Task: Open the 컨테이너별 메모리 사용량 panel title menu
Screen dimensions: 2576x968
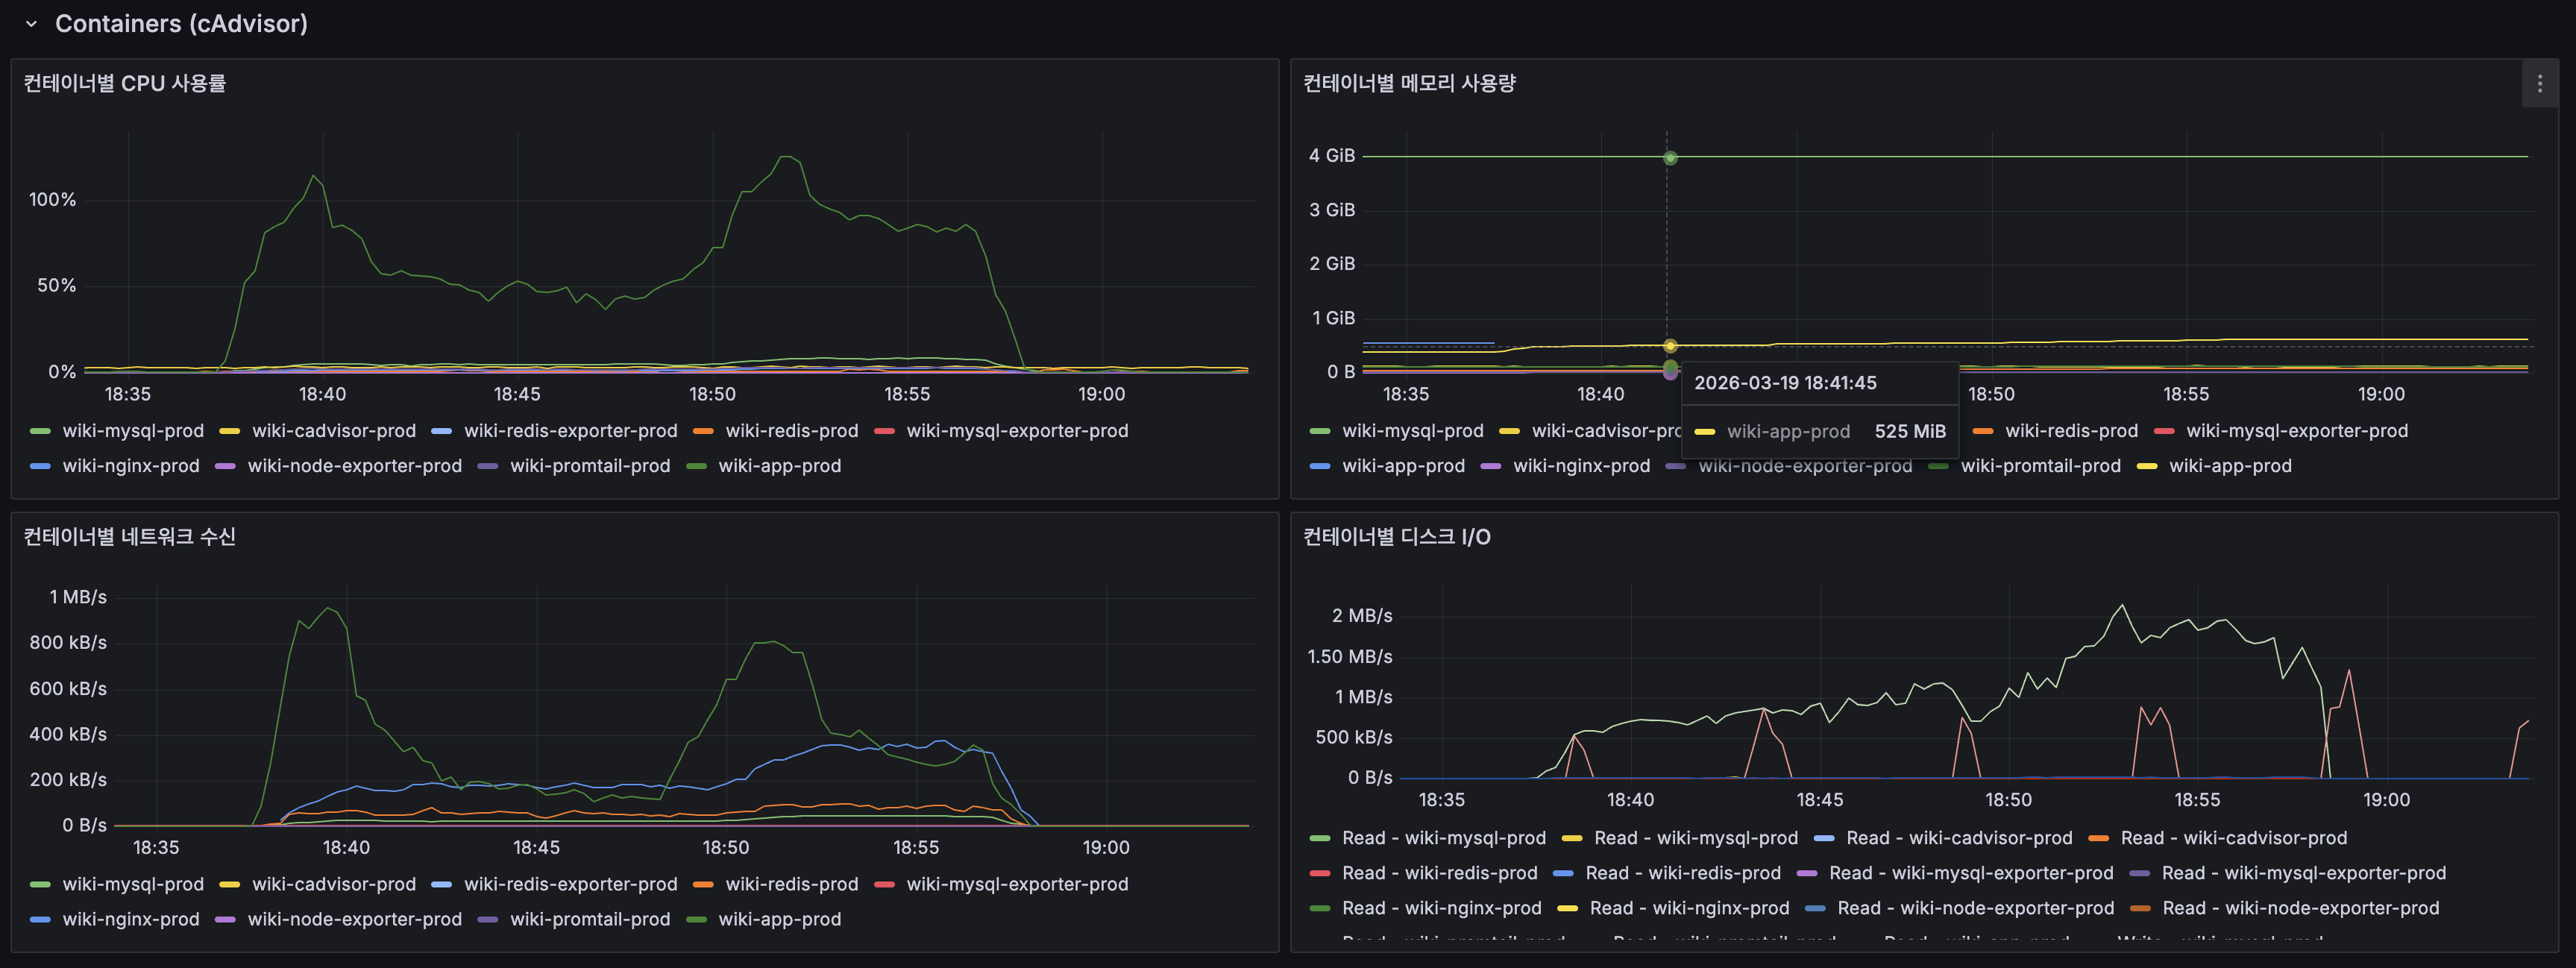Action: click(1409, 83)
